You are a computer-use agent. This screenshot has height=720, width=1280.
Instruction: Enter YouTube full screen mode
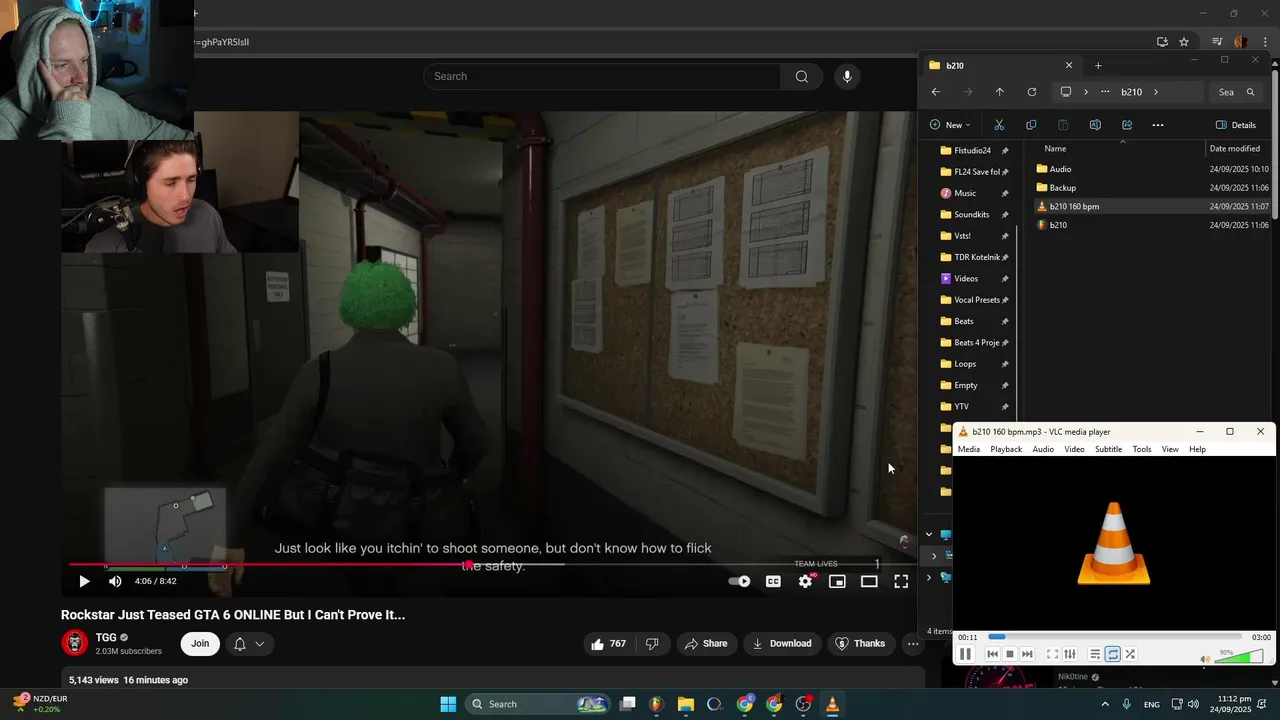tap(901, 581)
